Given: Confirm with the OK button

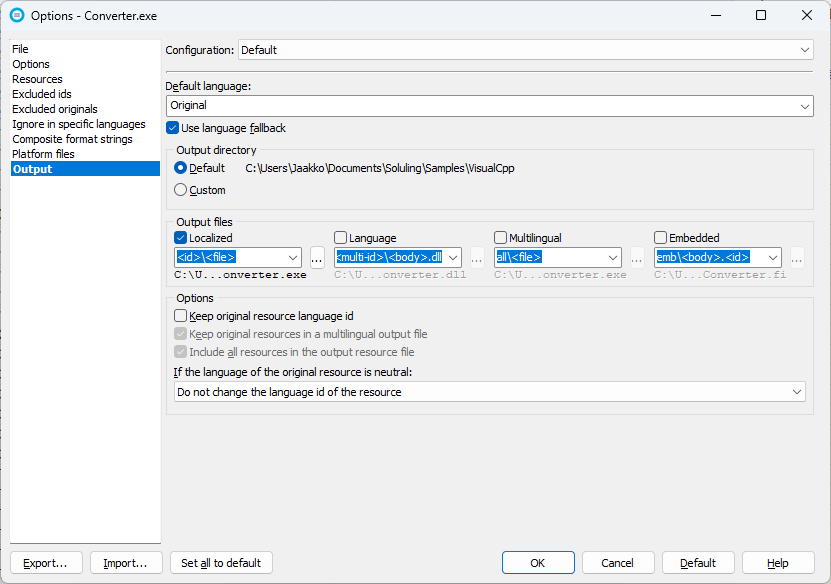Looking at the screenshot, I should point(538,563).
